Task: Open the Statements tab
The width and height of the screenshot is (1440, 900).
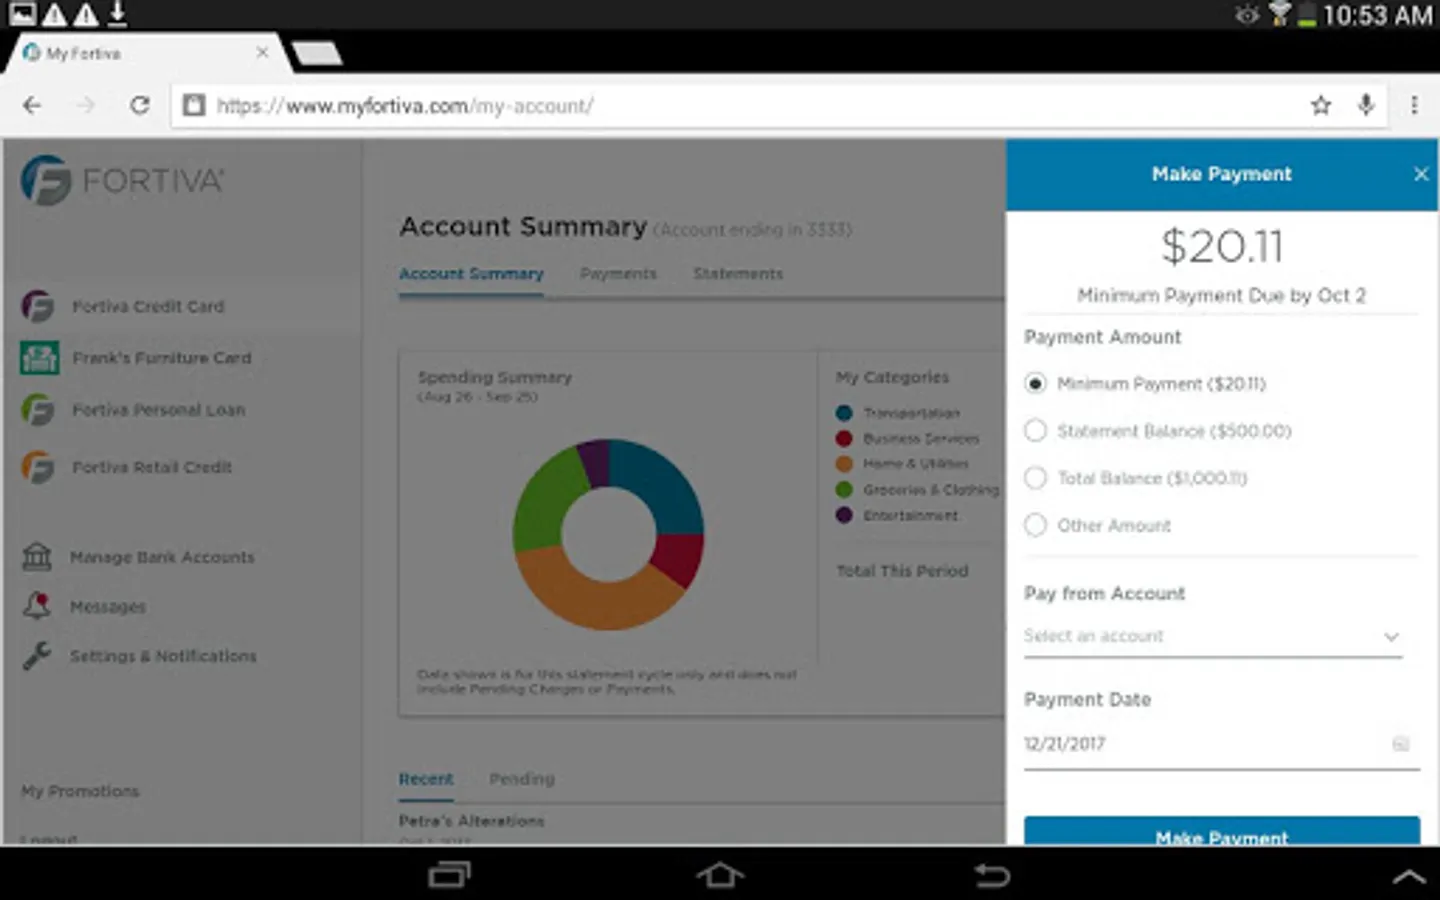Action: tap(738, 274)
